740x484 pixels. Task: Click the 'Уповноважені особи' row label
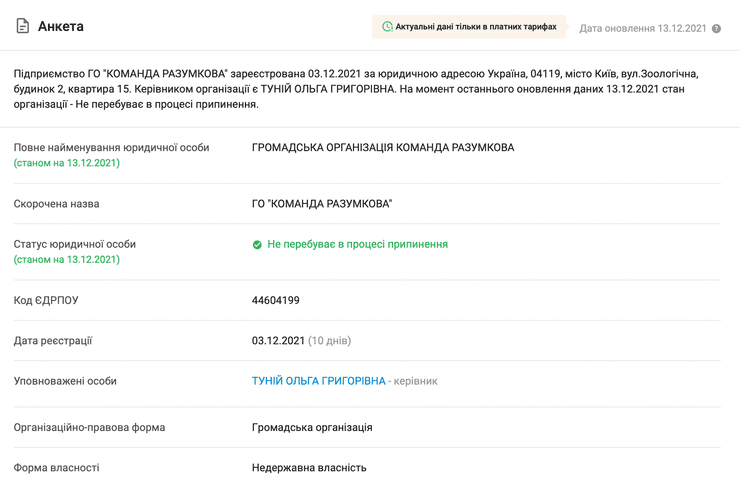point(65,381)
